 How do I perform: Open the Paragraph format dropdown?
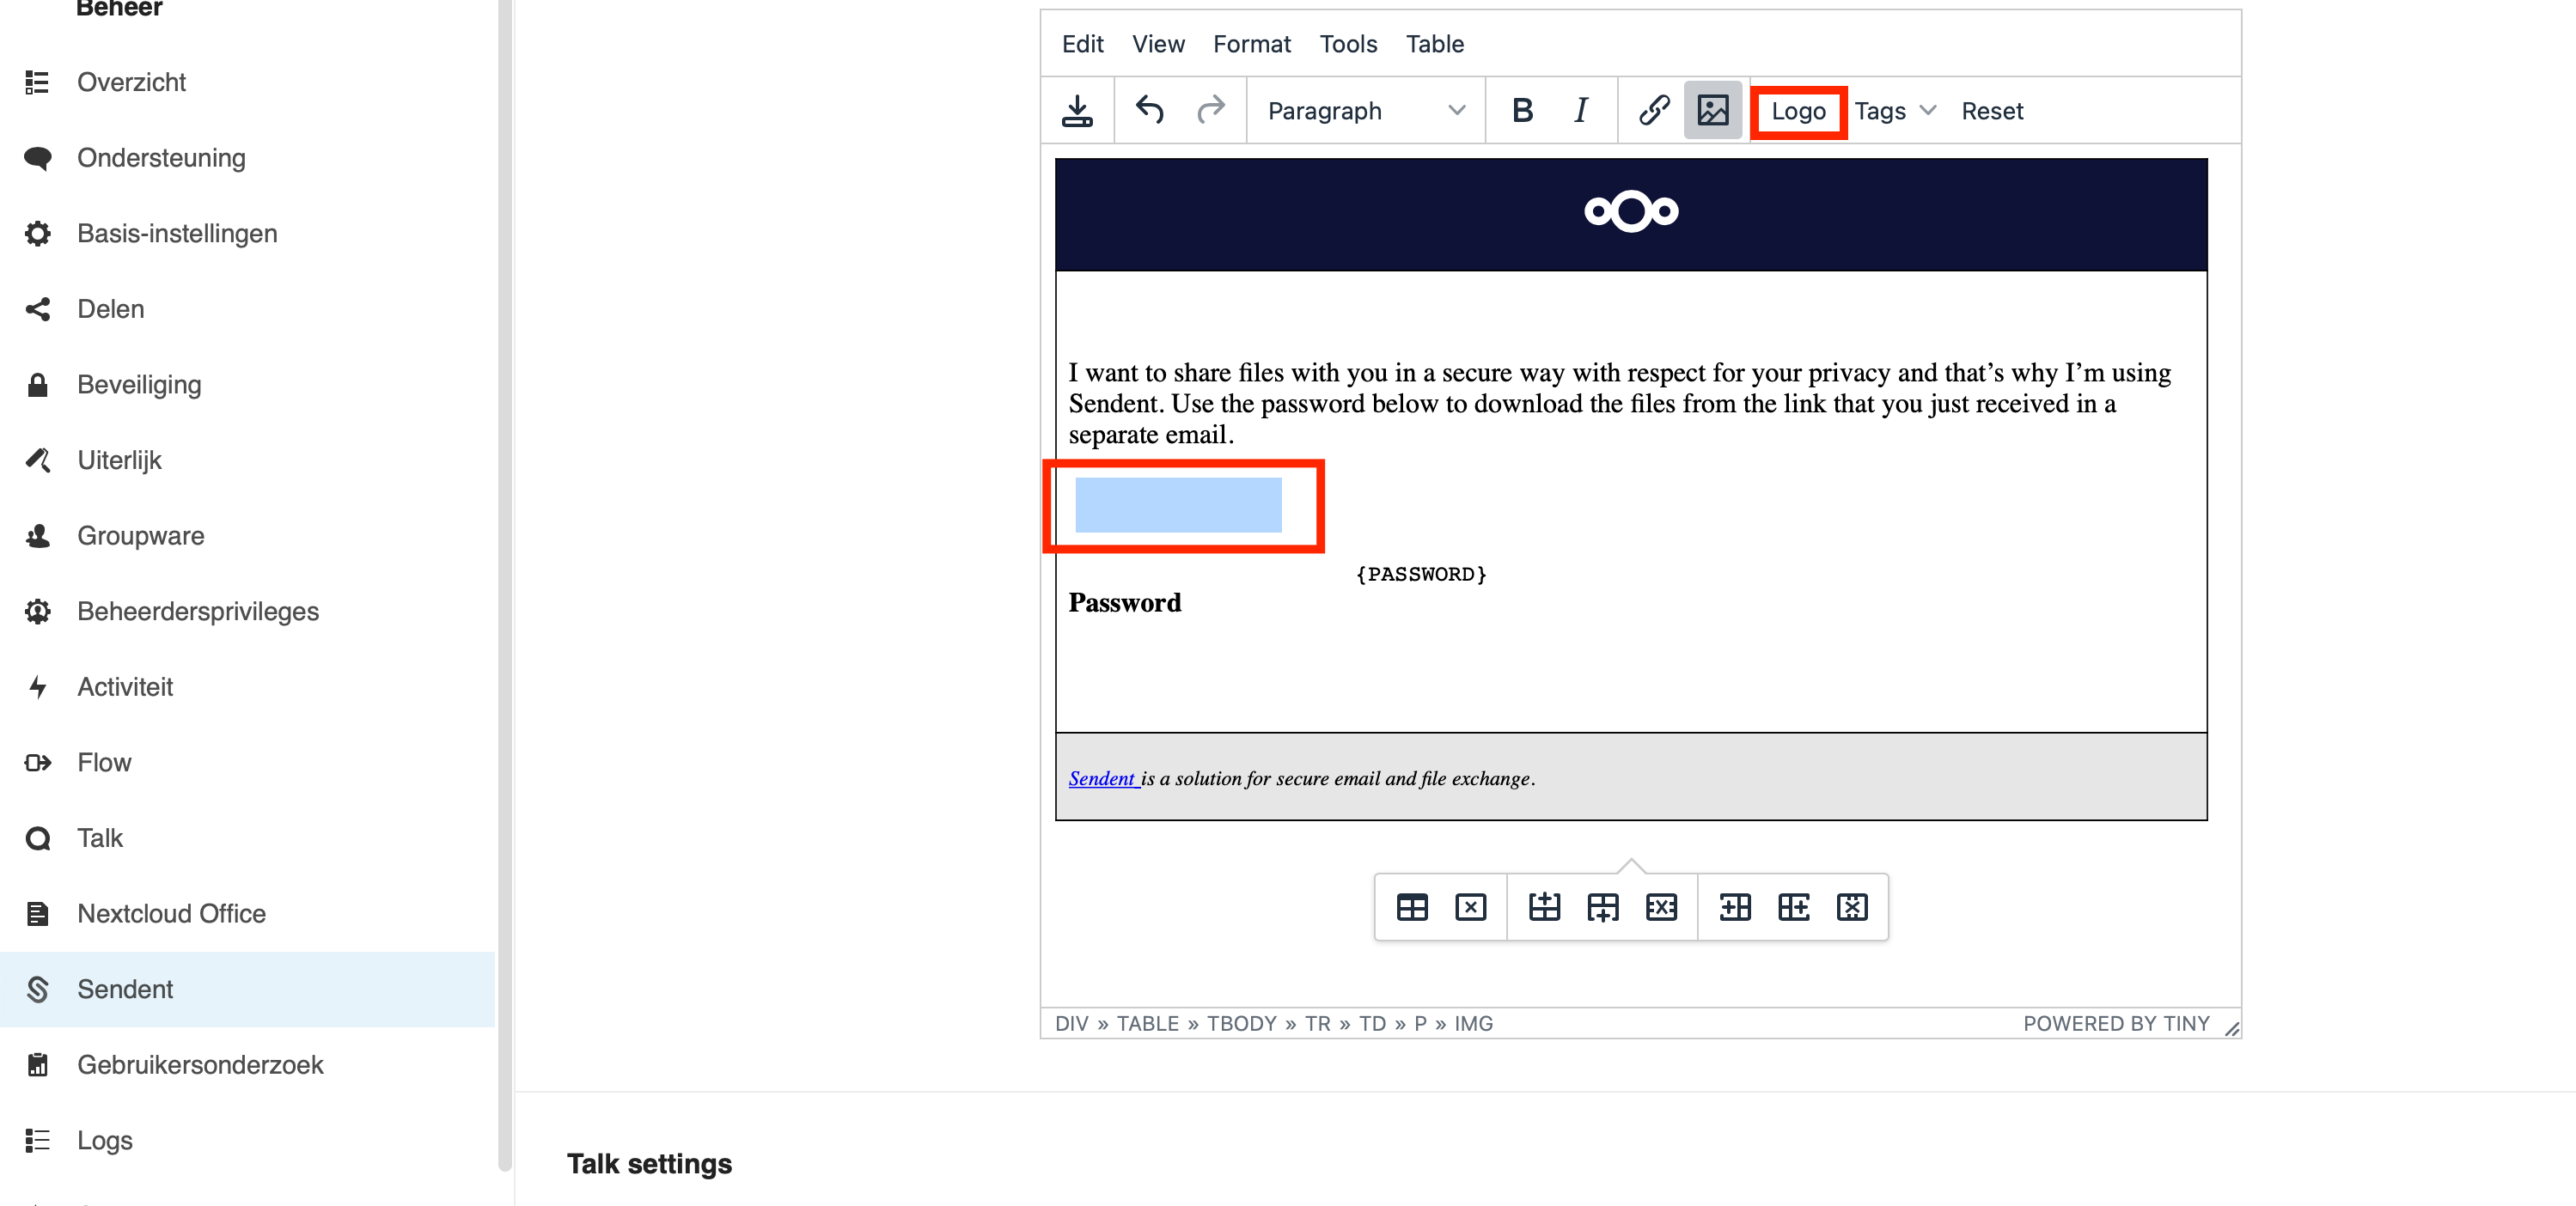(x=1365, y=110)
